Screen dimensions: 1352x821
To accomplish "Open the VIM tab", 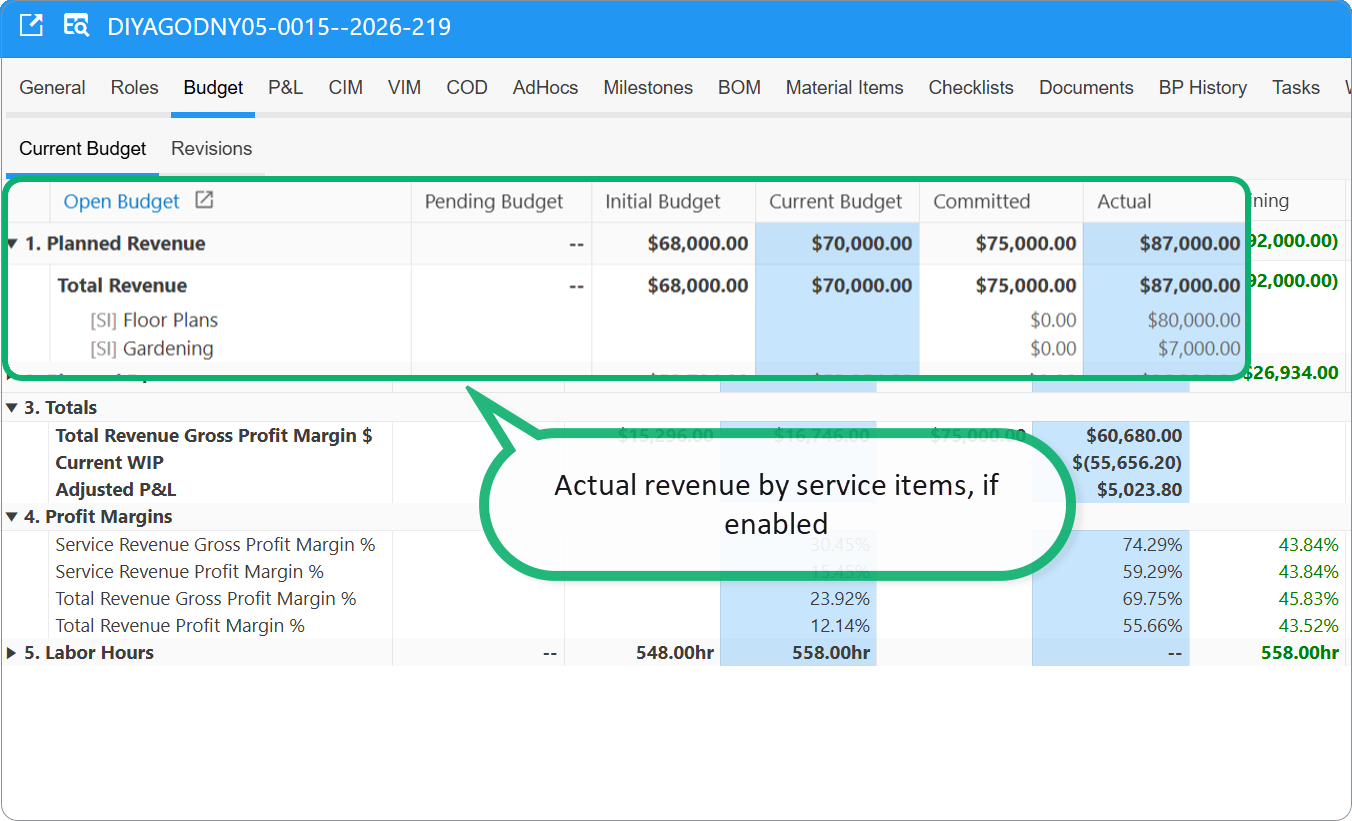I will pos(404,88).
